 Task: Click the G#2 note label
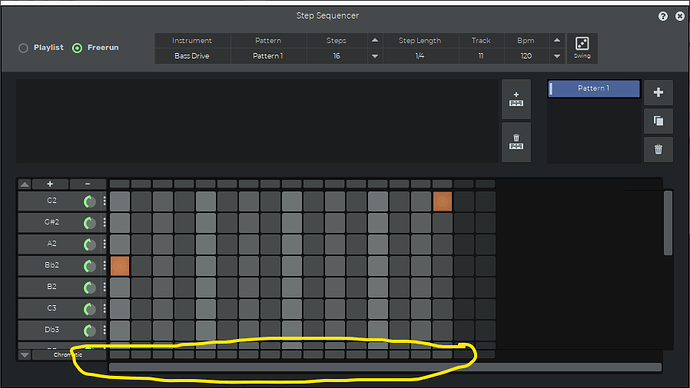pos(51,222)
